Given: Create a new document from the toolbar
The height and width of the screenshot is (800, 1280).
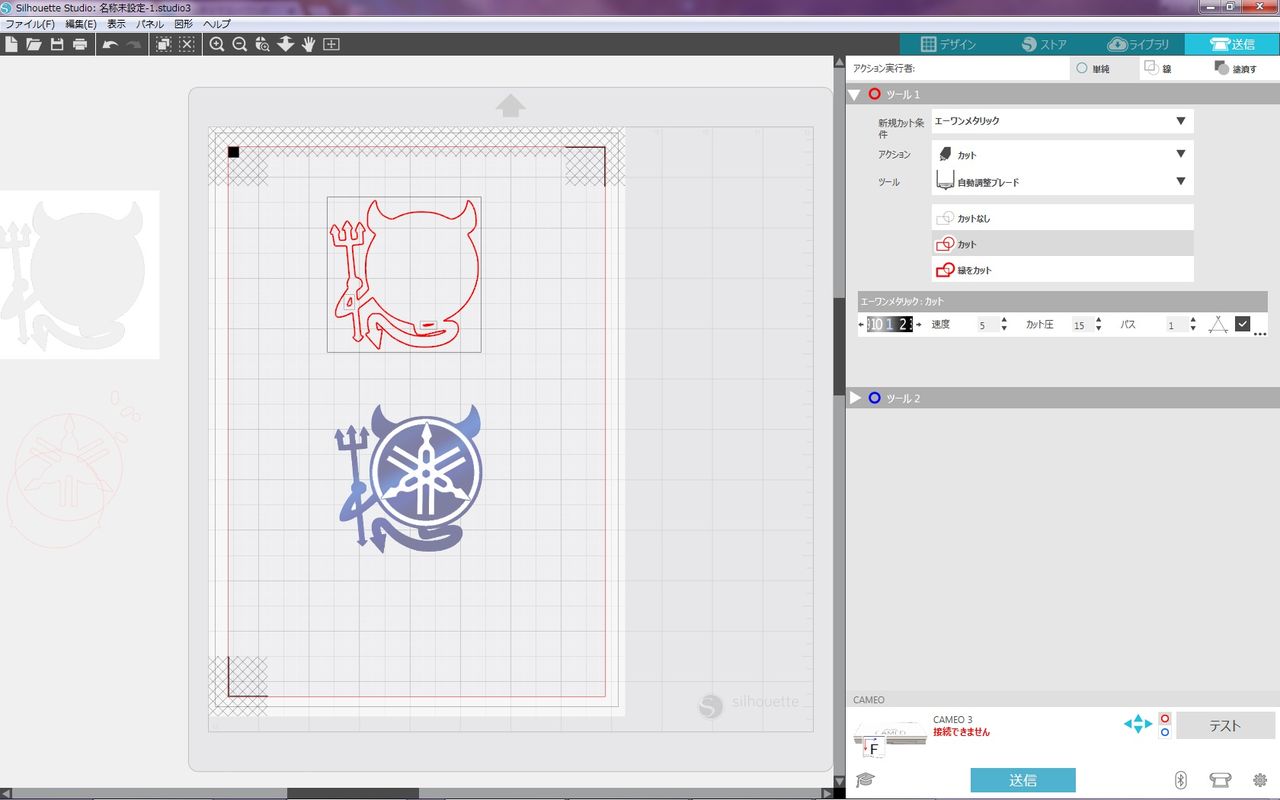Looking at the screenshot, I should point(11,44).
